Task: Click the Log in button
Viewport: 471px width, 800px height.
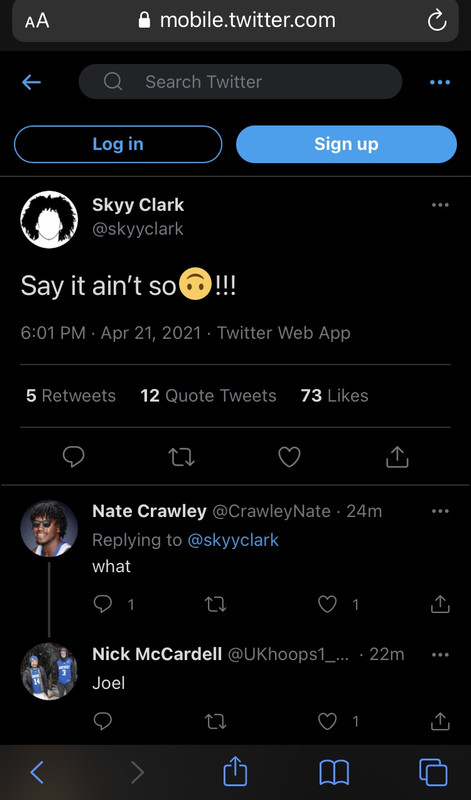Action: pyautogui.click(x=118, y=144)
